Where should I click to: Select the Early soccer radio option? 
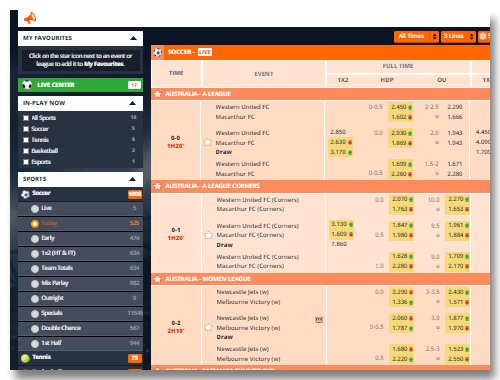point(35,239)
